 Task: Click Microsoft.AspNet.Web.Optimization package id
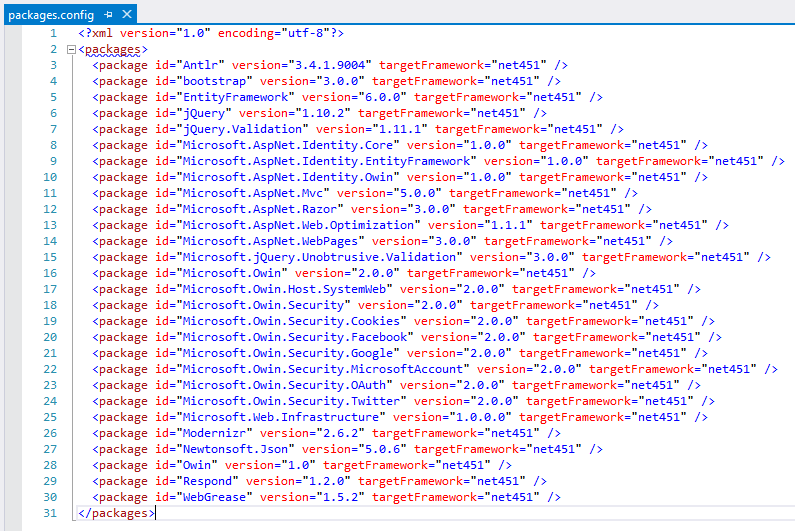click(x=298, y=225)
